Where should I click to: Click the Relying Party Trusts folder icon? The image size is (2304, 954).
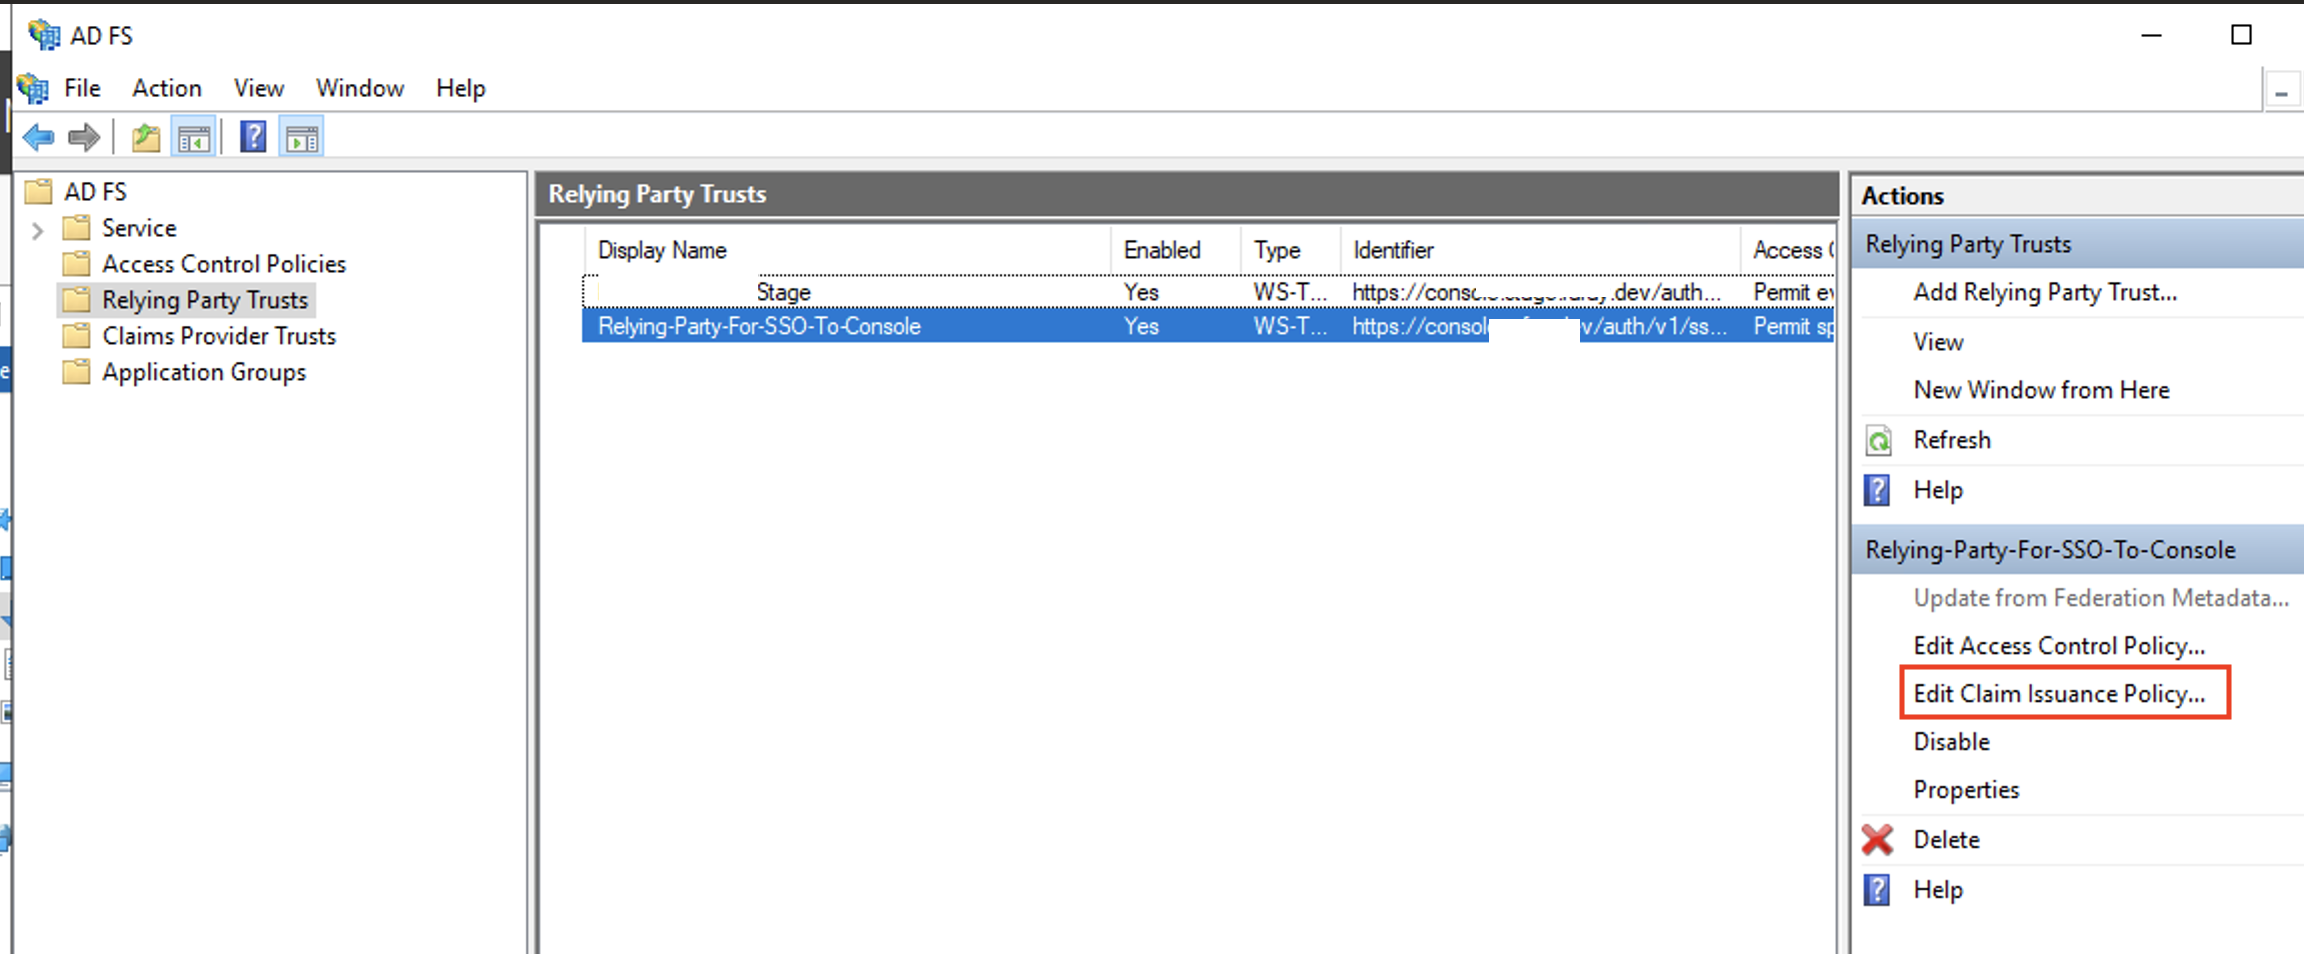point(76,300)
